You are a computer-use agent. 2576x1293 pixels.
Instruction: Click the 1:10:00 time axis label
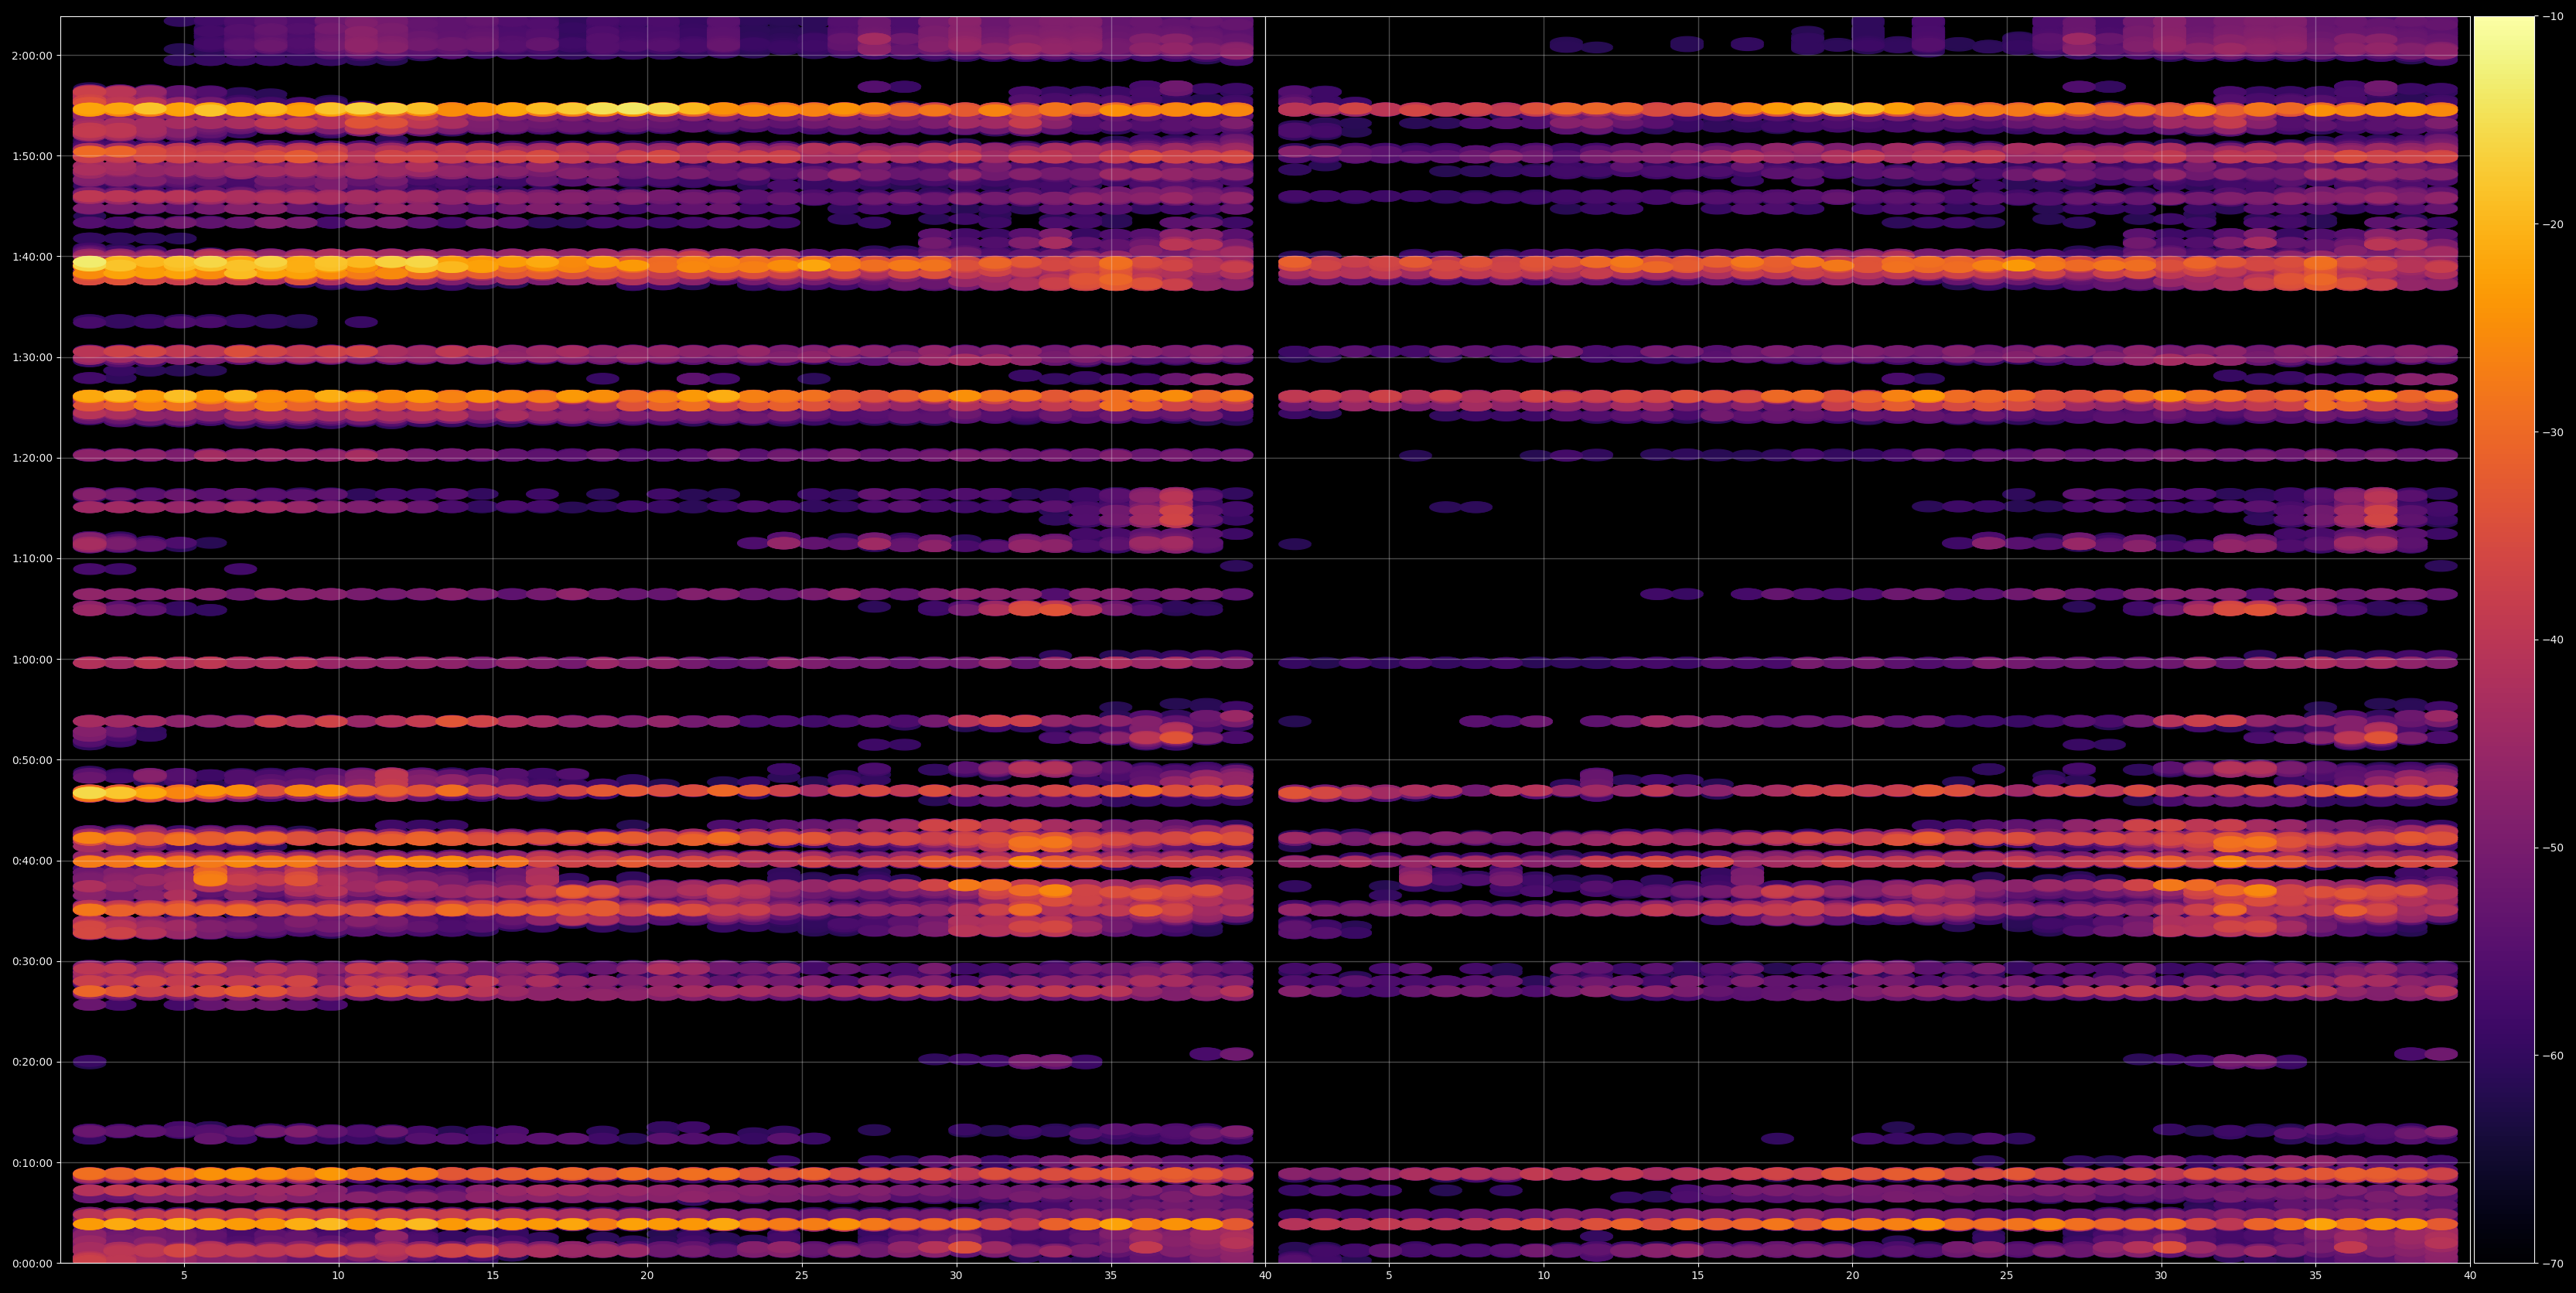32,559
